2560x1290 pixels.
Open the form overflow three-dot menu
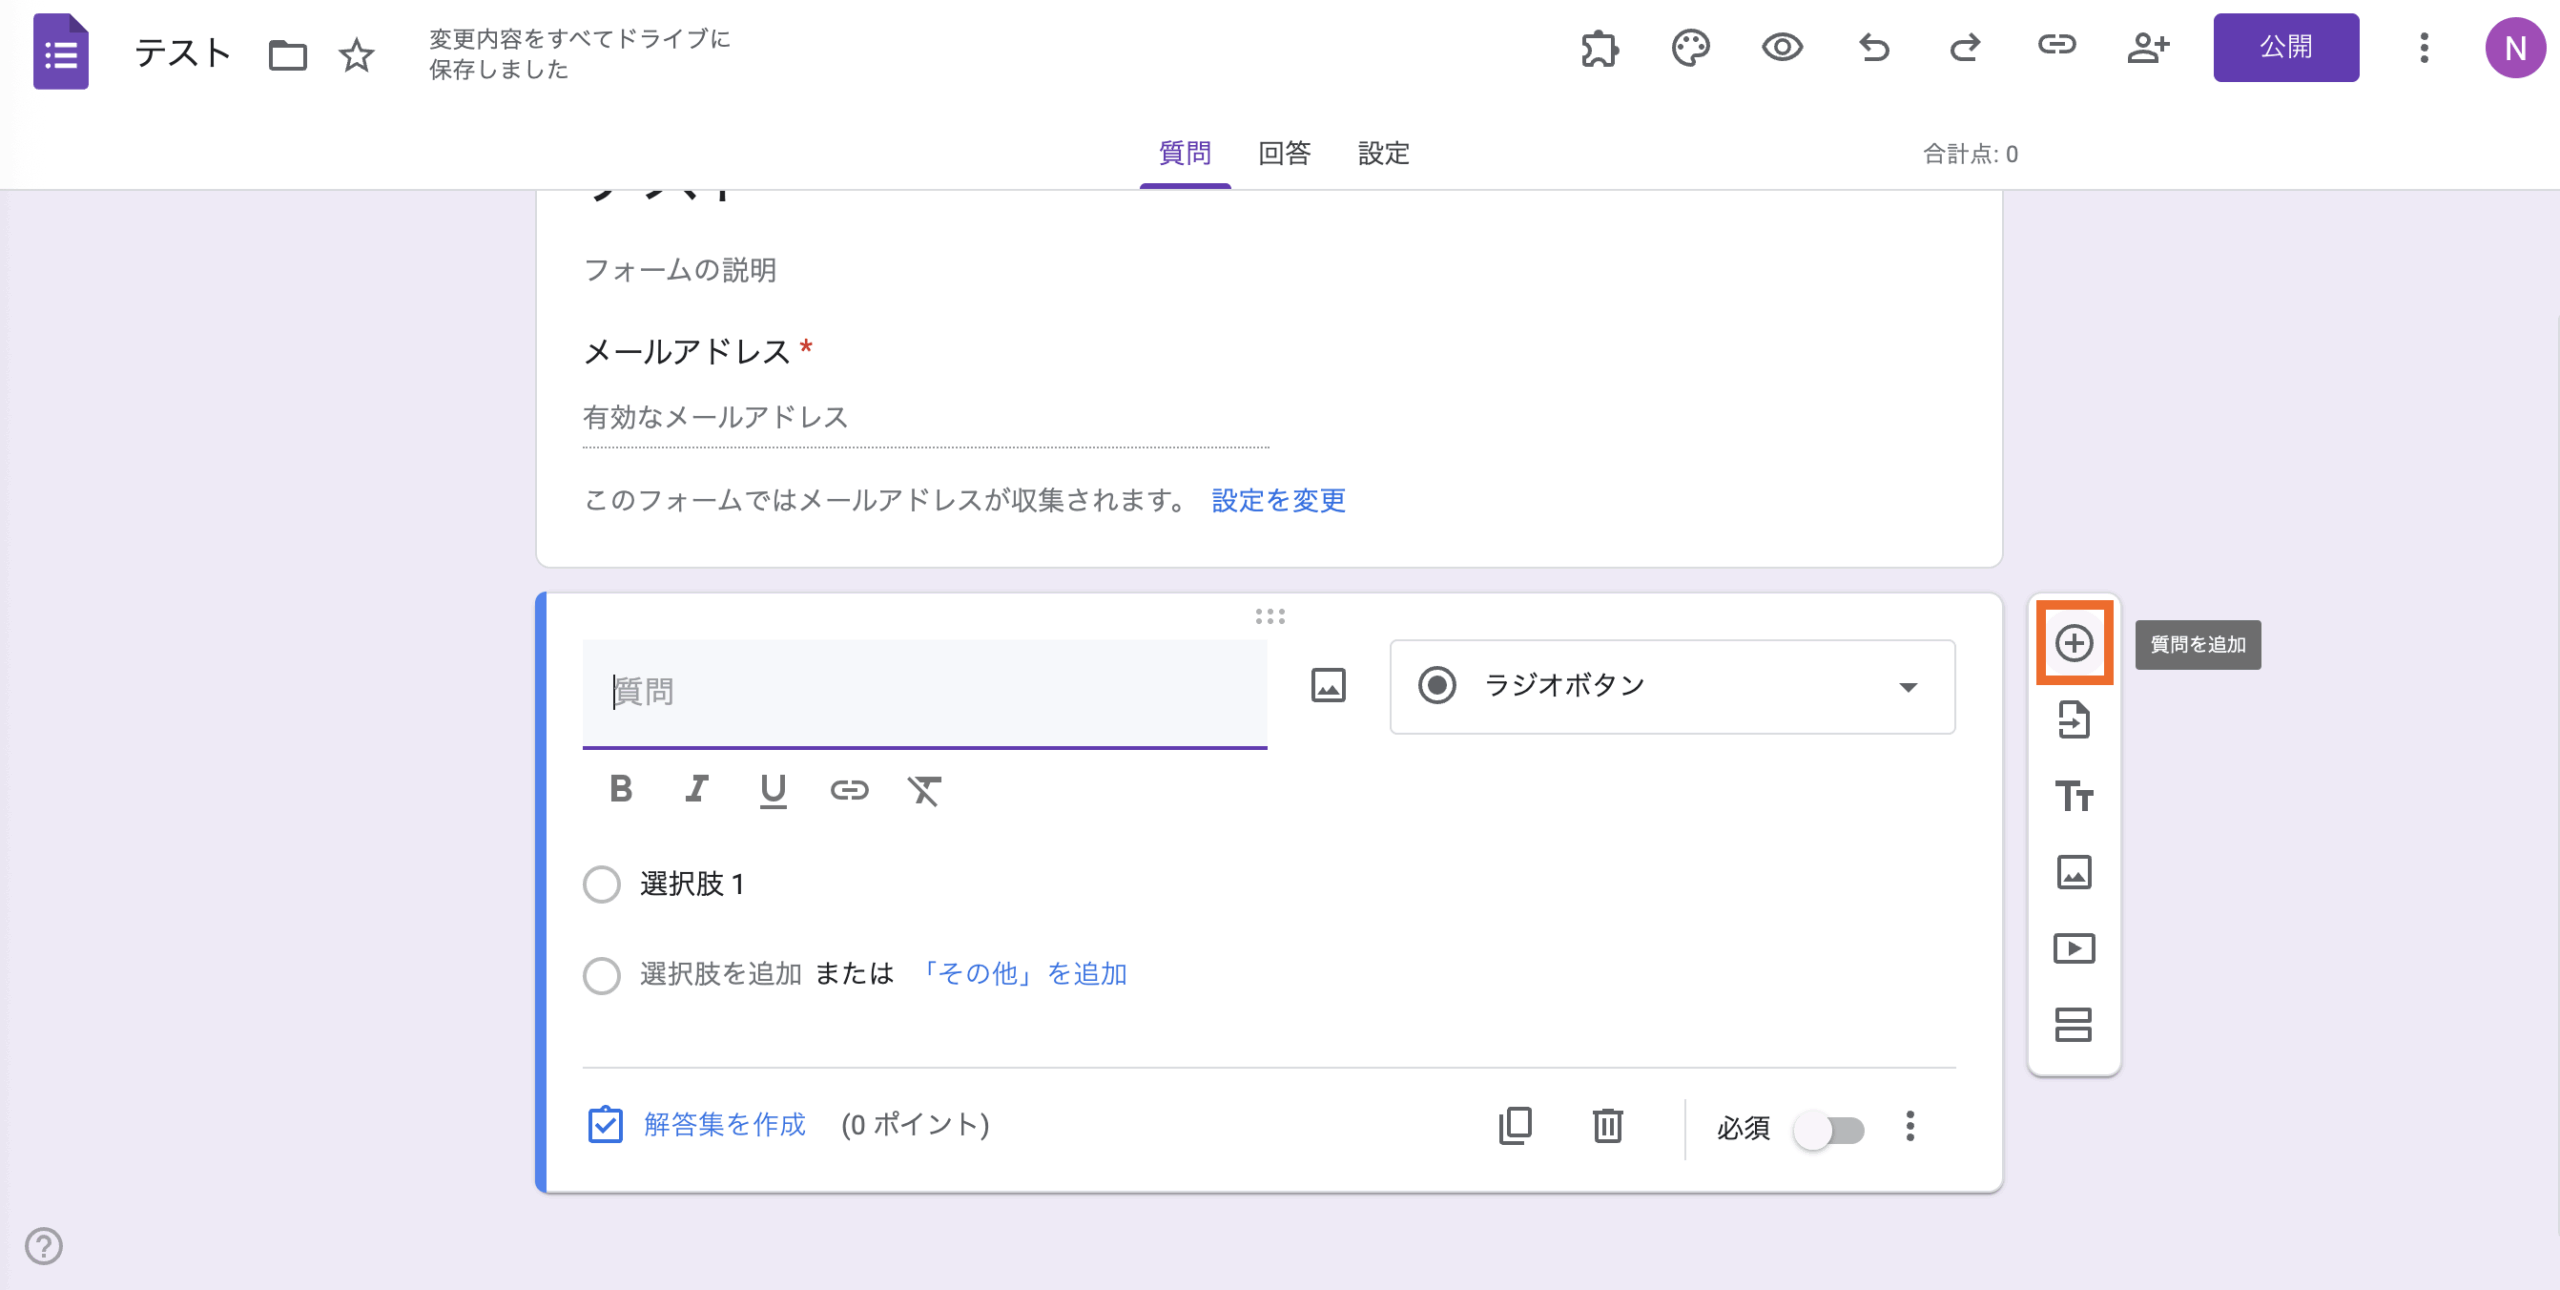[2424, 47]
